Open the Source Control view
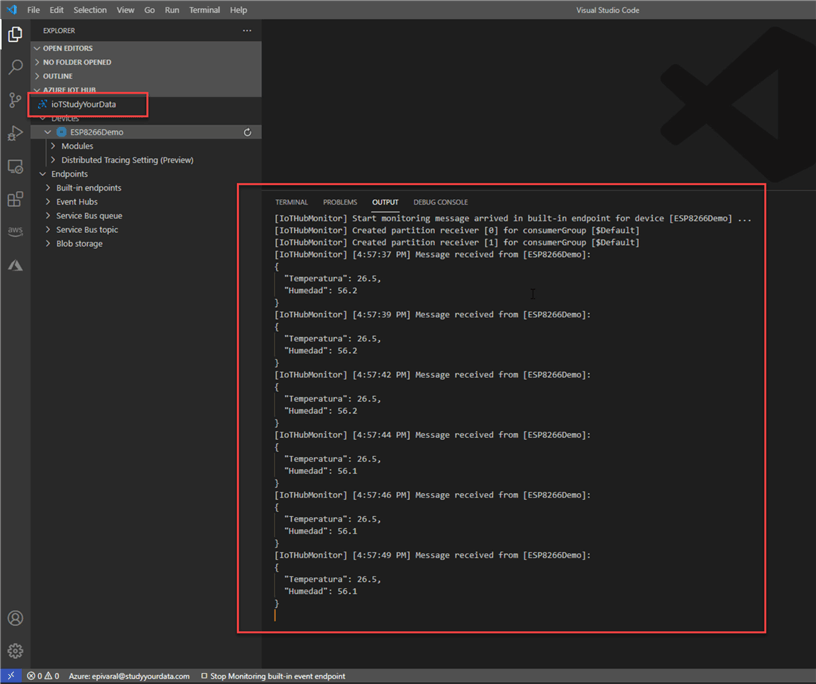The image size is (816, 684). (15, 100)
